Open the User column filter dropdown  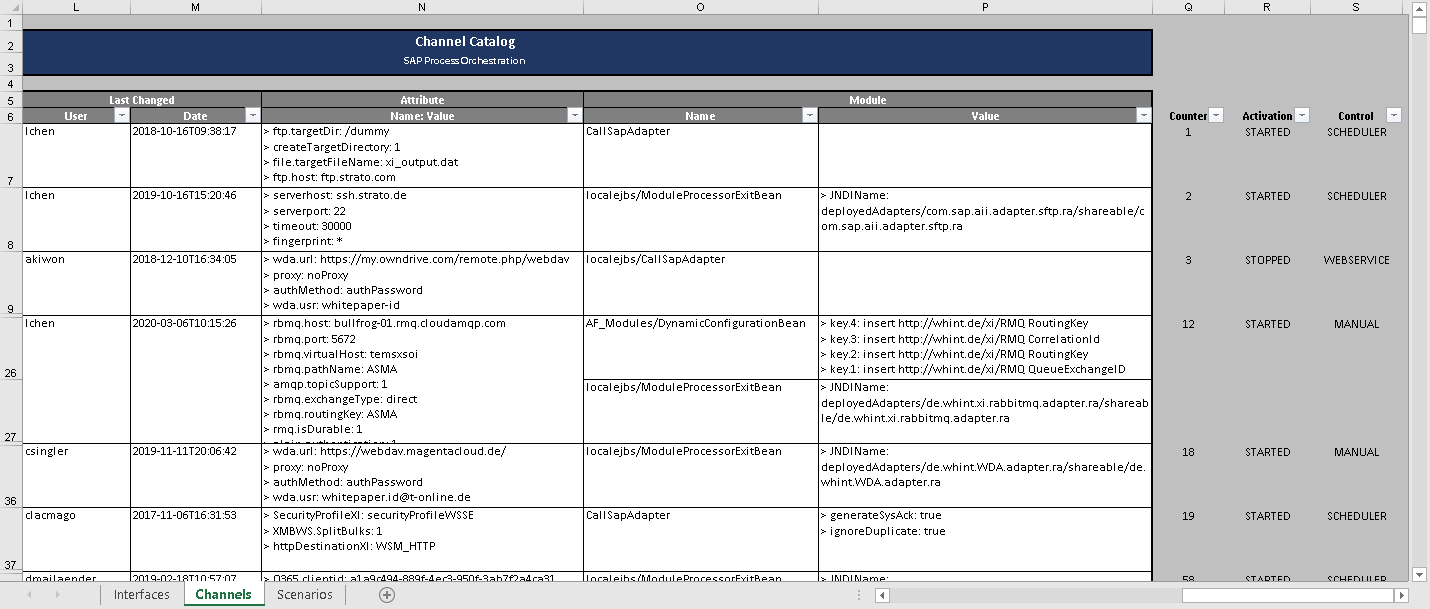(121, 116)
